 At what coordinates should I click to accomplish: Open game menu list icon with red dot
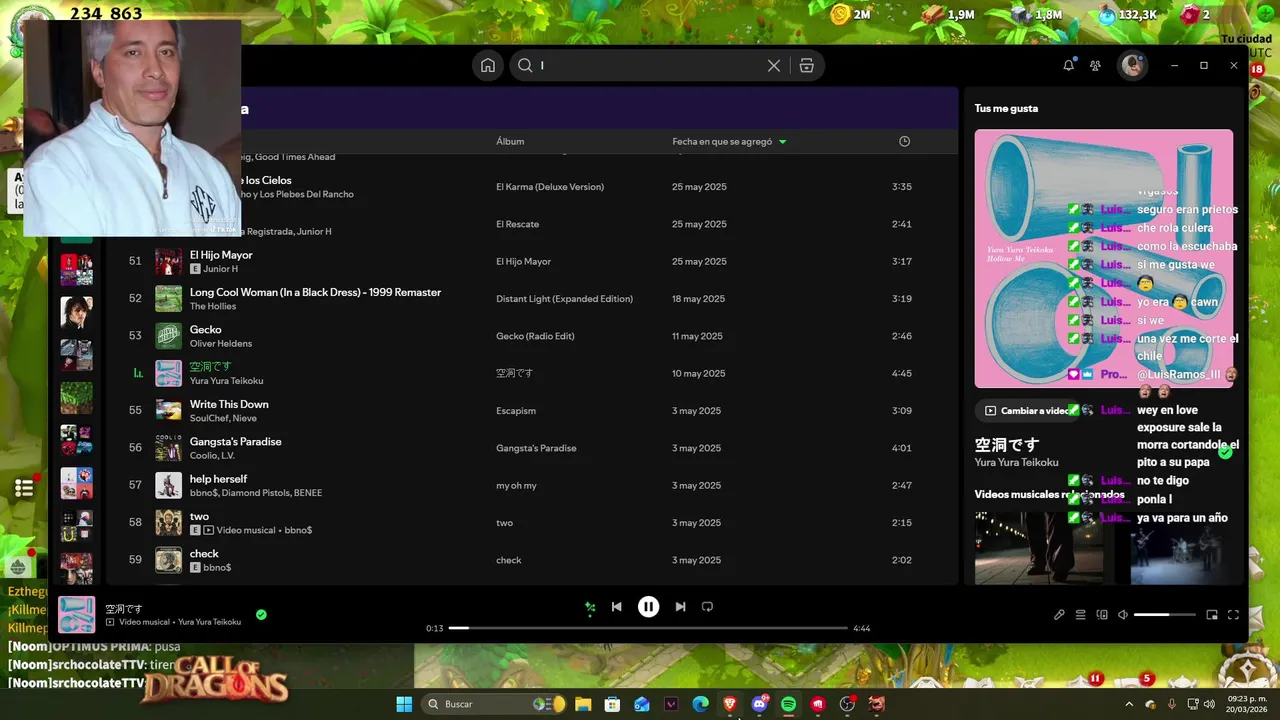click(x=24, y=488)
